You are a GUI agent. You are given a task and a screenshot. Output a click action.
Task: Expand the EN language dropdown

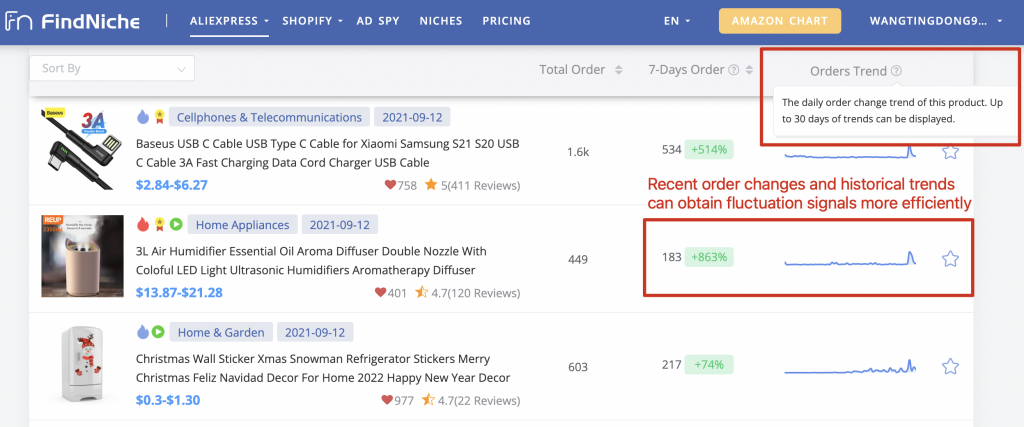click(677, 21)
